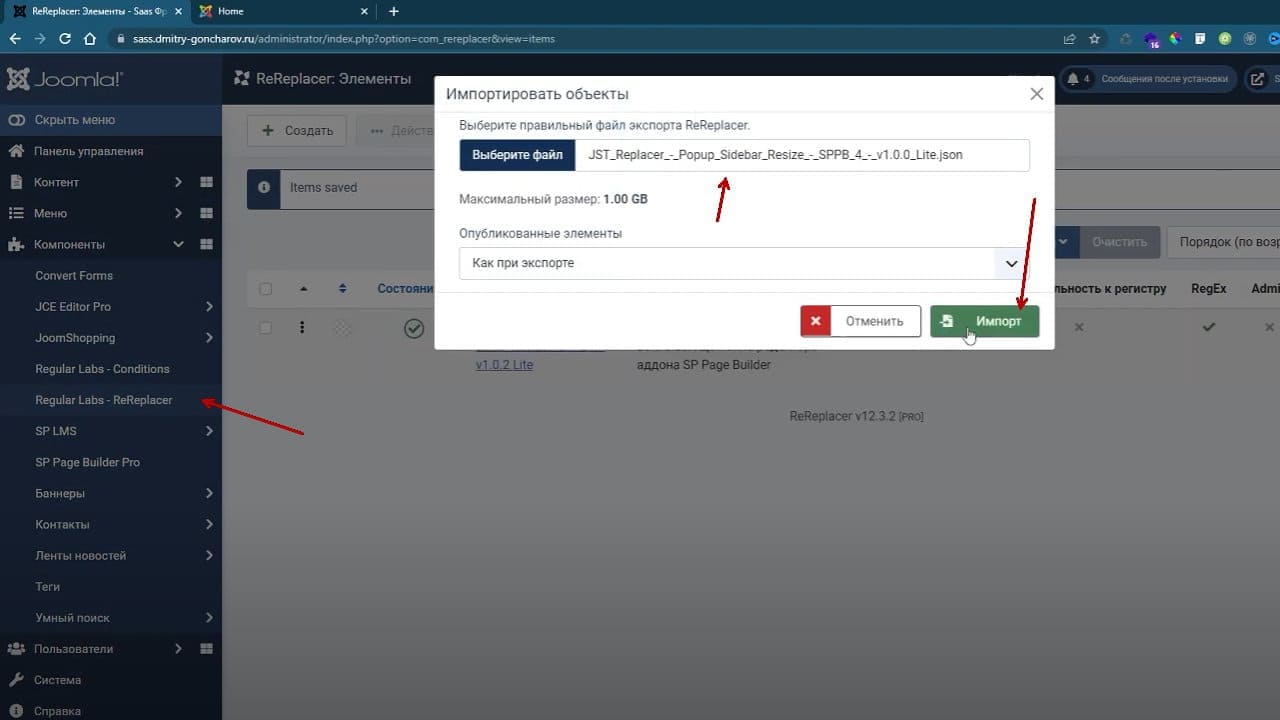Open the v1.0.2 Lite item link
This screenshot has height=720, width=1280.
click(x=504, y=365)
